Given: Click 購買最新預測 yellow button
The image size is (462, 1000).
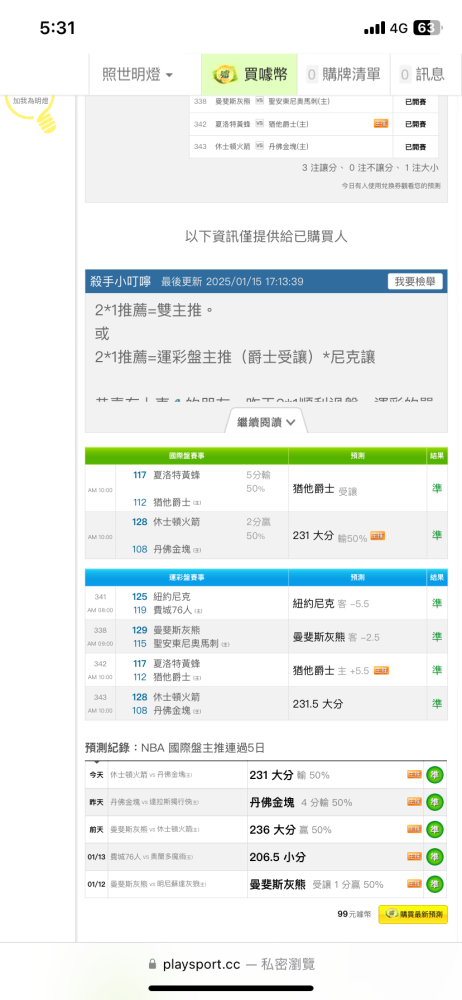Looking at the screenshot, I should pos(413,914).
